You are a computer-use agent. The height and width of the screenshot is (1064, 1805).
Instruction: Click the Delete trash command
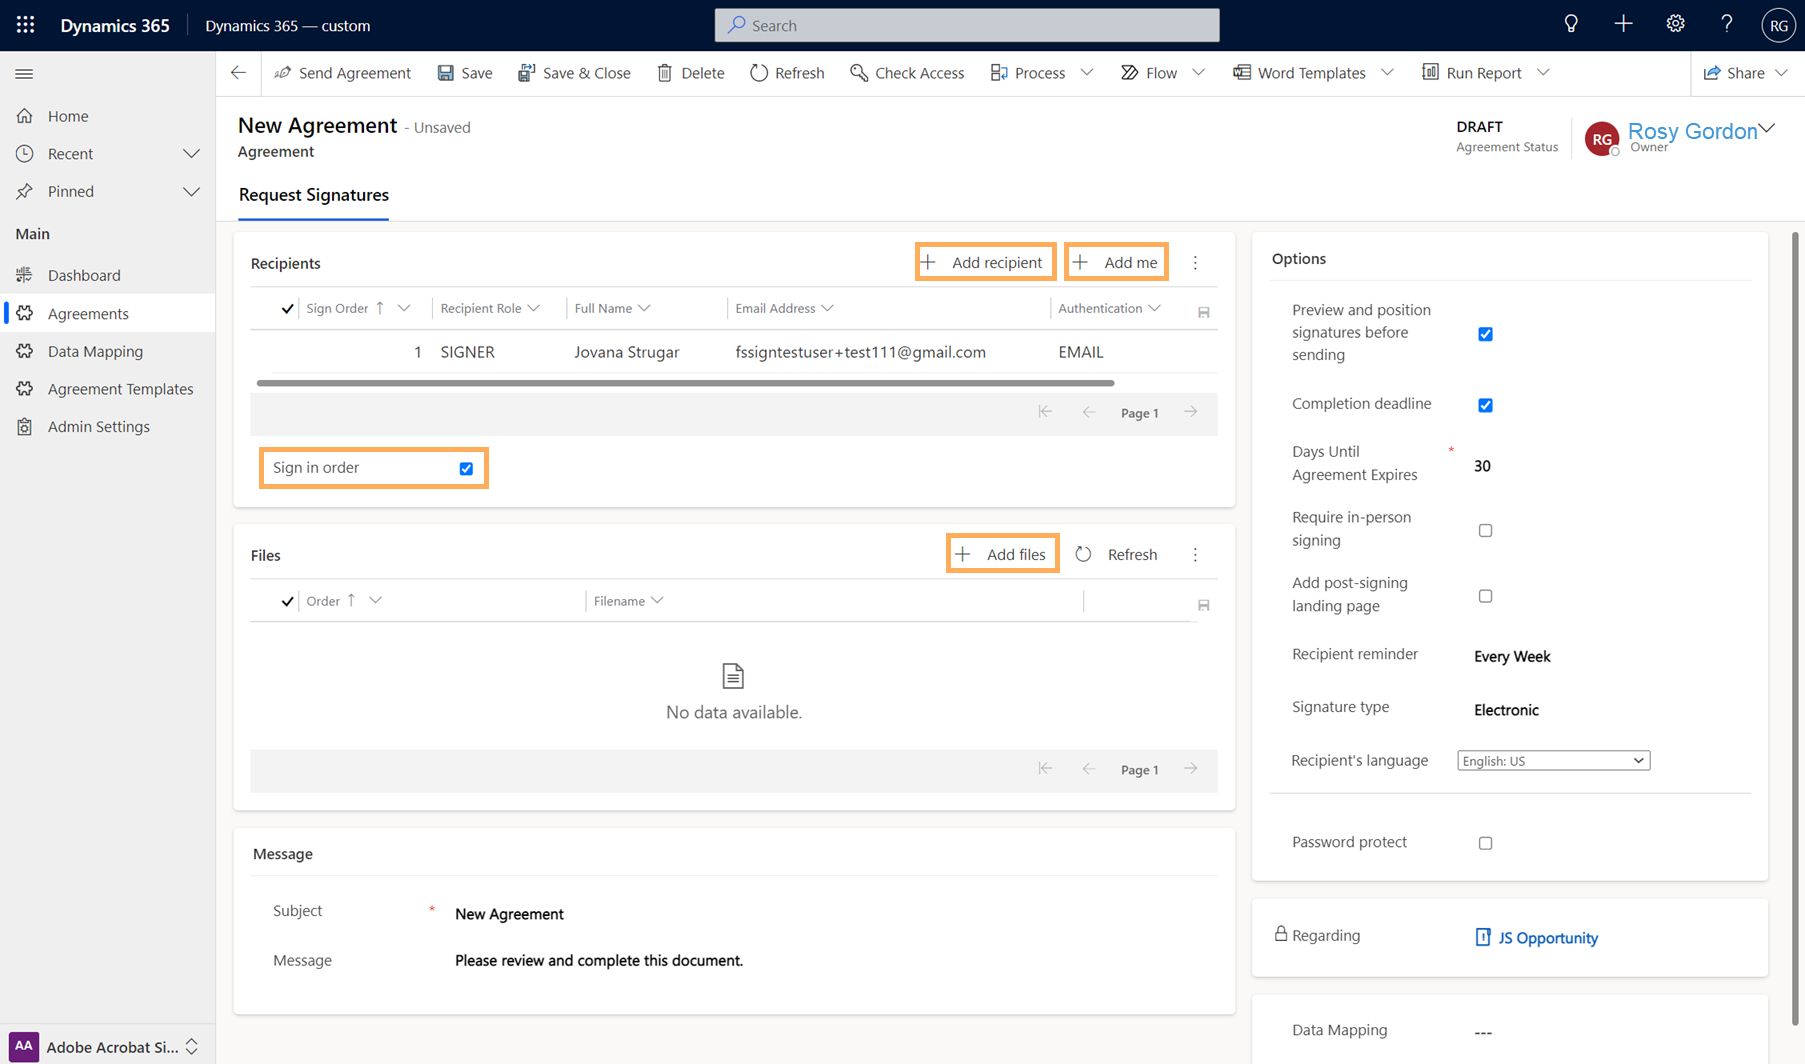[x=691, y=73]
